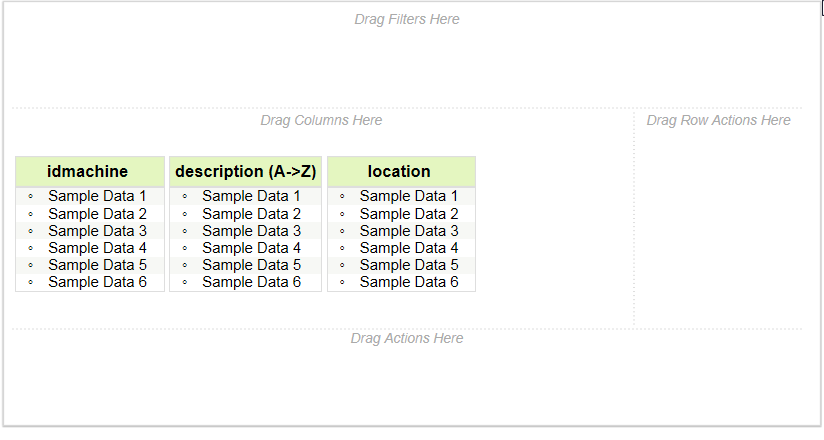Click the Drag Actions Here zone
Viewport: 824px width, 440px height.
point(406,338)
